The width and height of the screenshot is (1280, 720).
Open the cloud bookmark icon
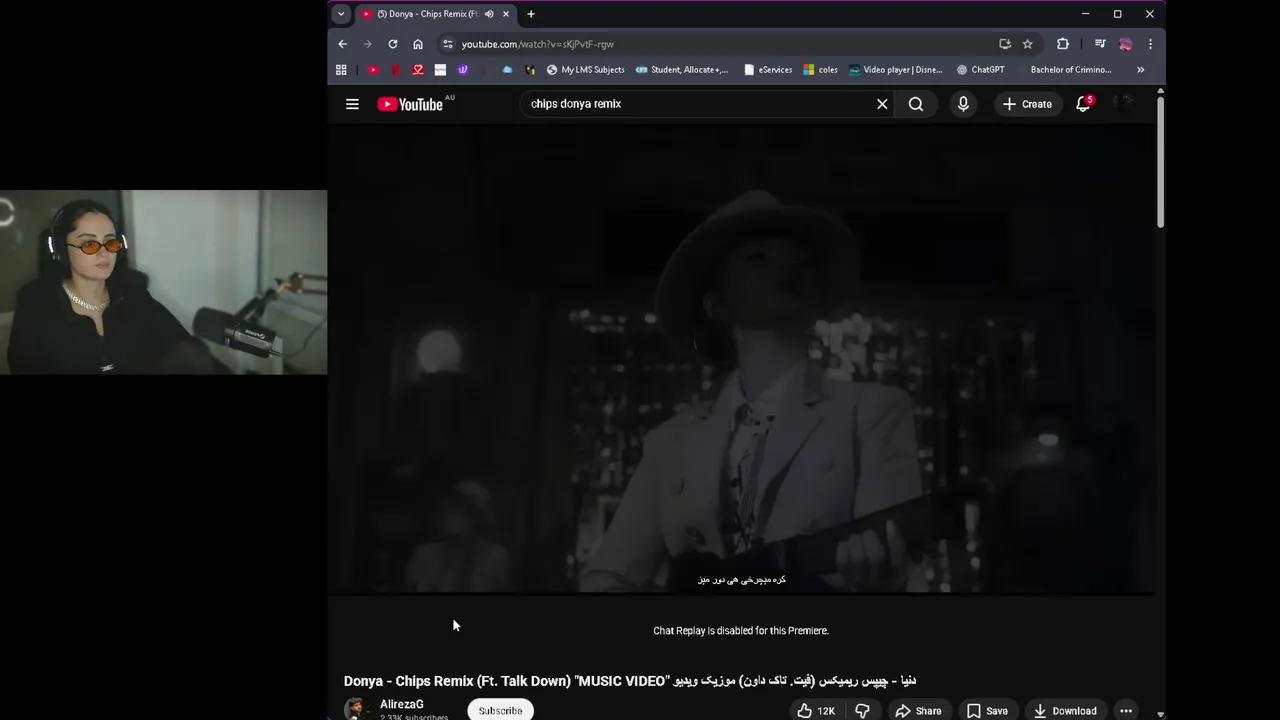[x=507, y=70]
